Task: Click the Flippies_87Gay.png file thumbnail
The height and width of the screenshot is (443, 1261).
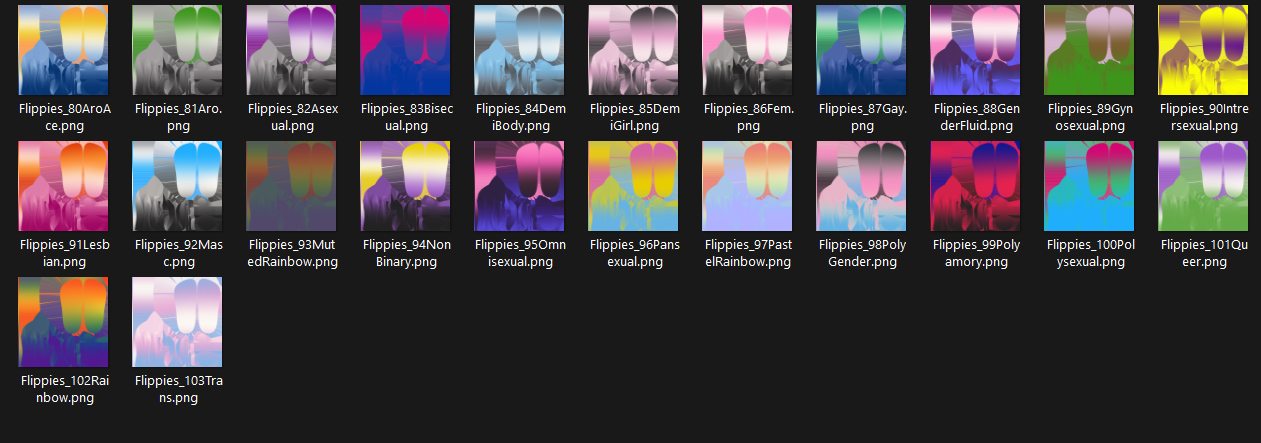Action: [x=862, y=50]
